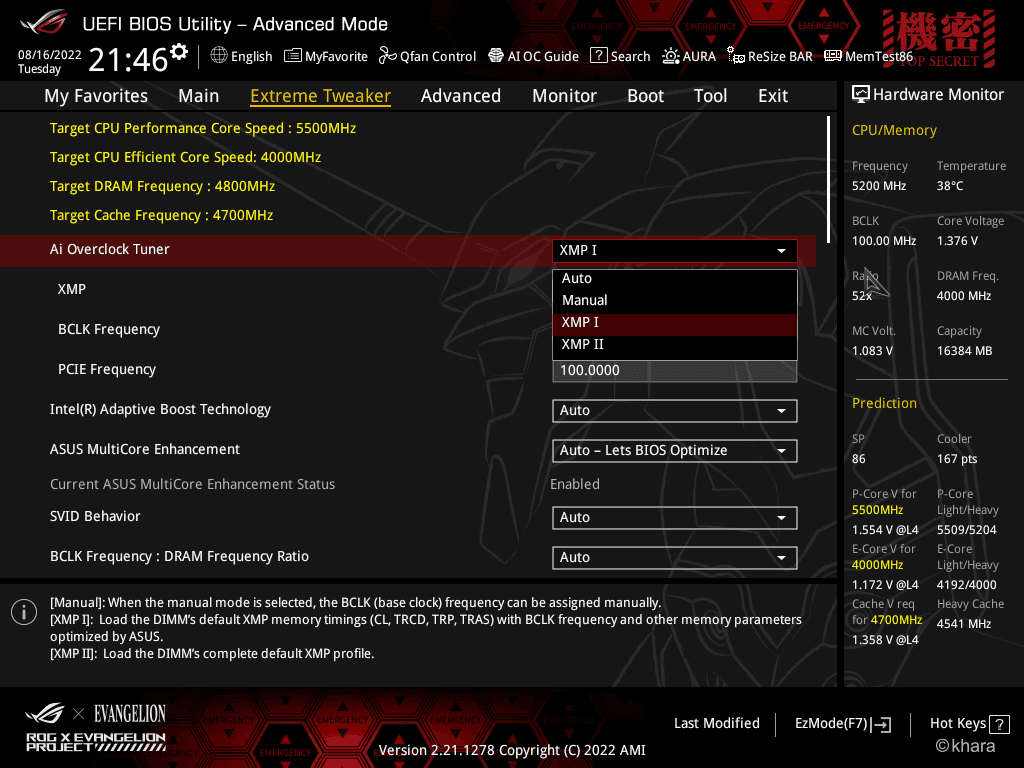Switch to the Main tab

[x=199, y=96]
